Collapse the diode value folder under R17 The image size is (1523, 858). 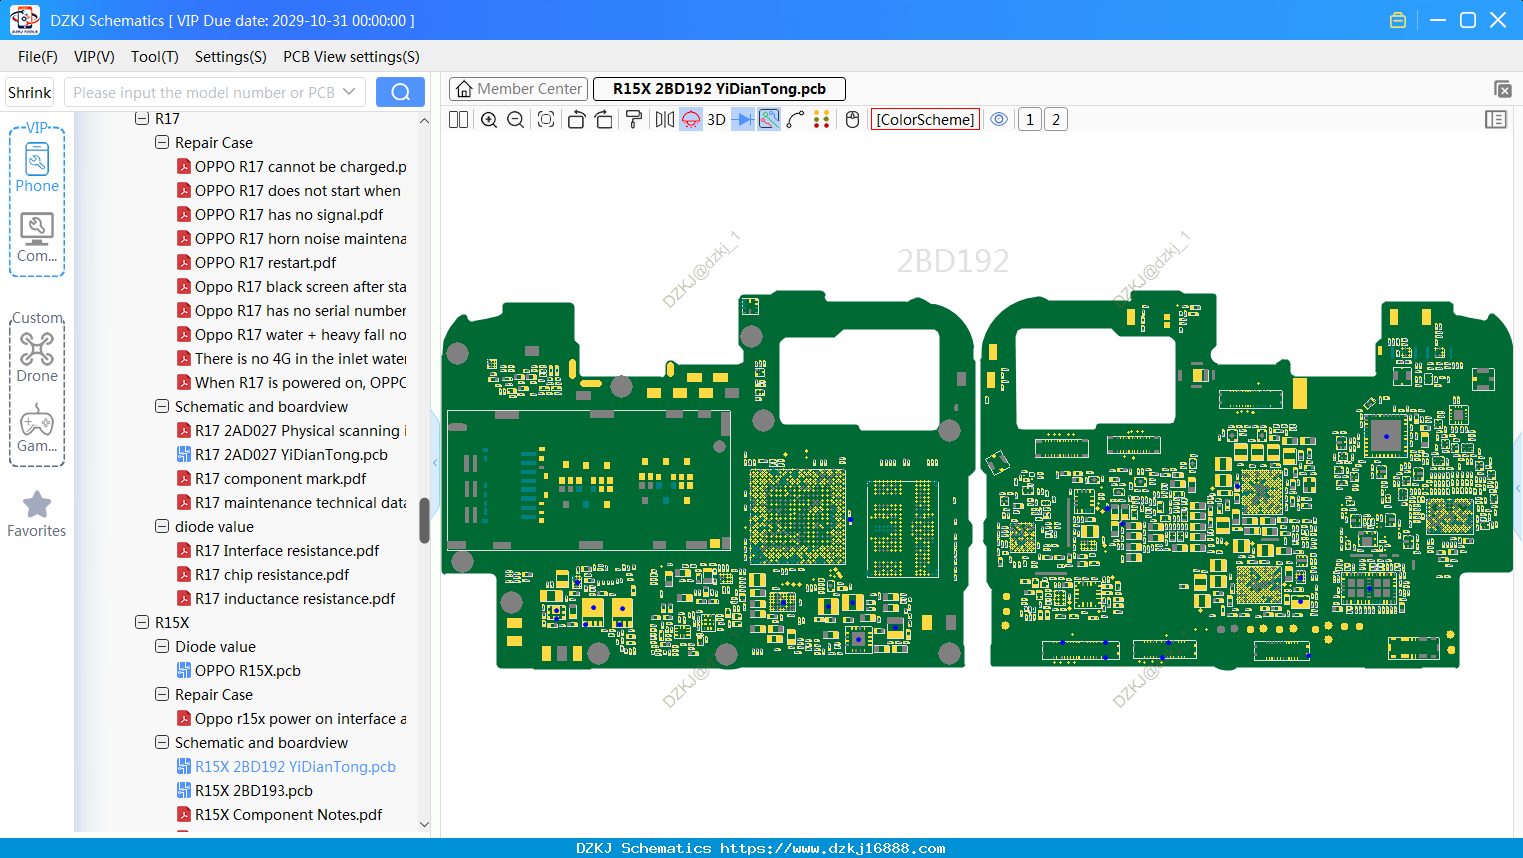click(x=162, y=526)
